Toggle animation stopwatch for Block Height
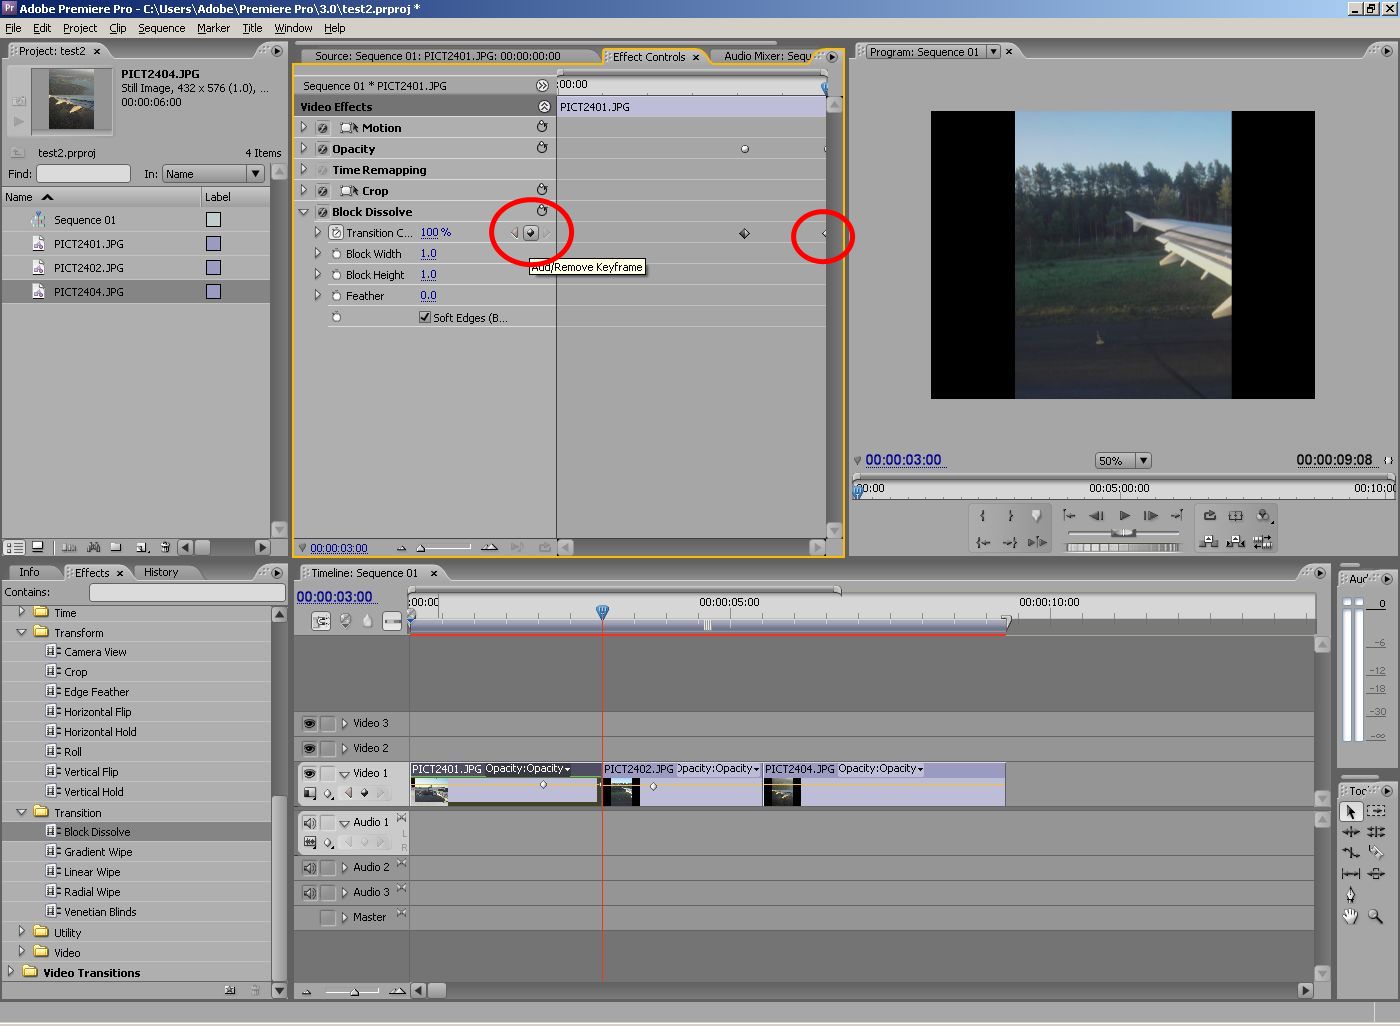Image resolution: width=1400 pixels, height=1026 pixels. click(337, 275)
